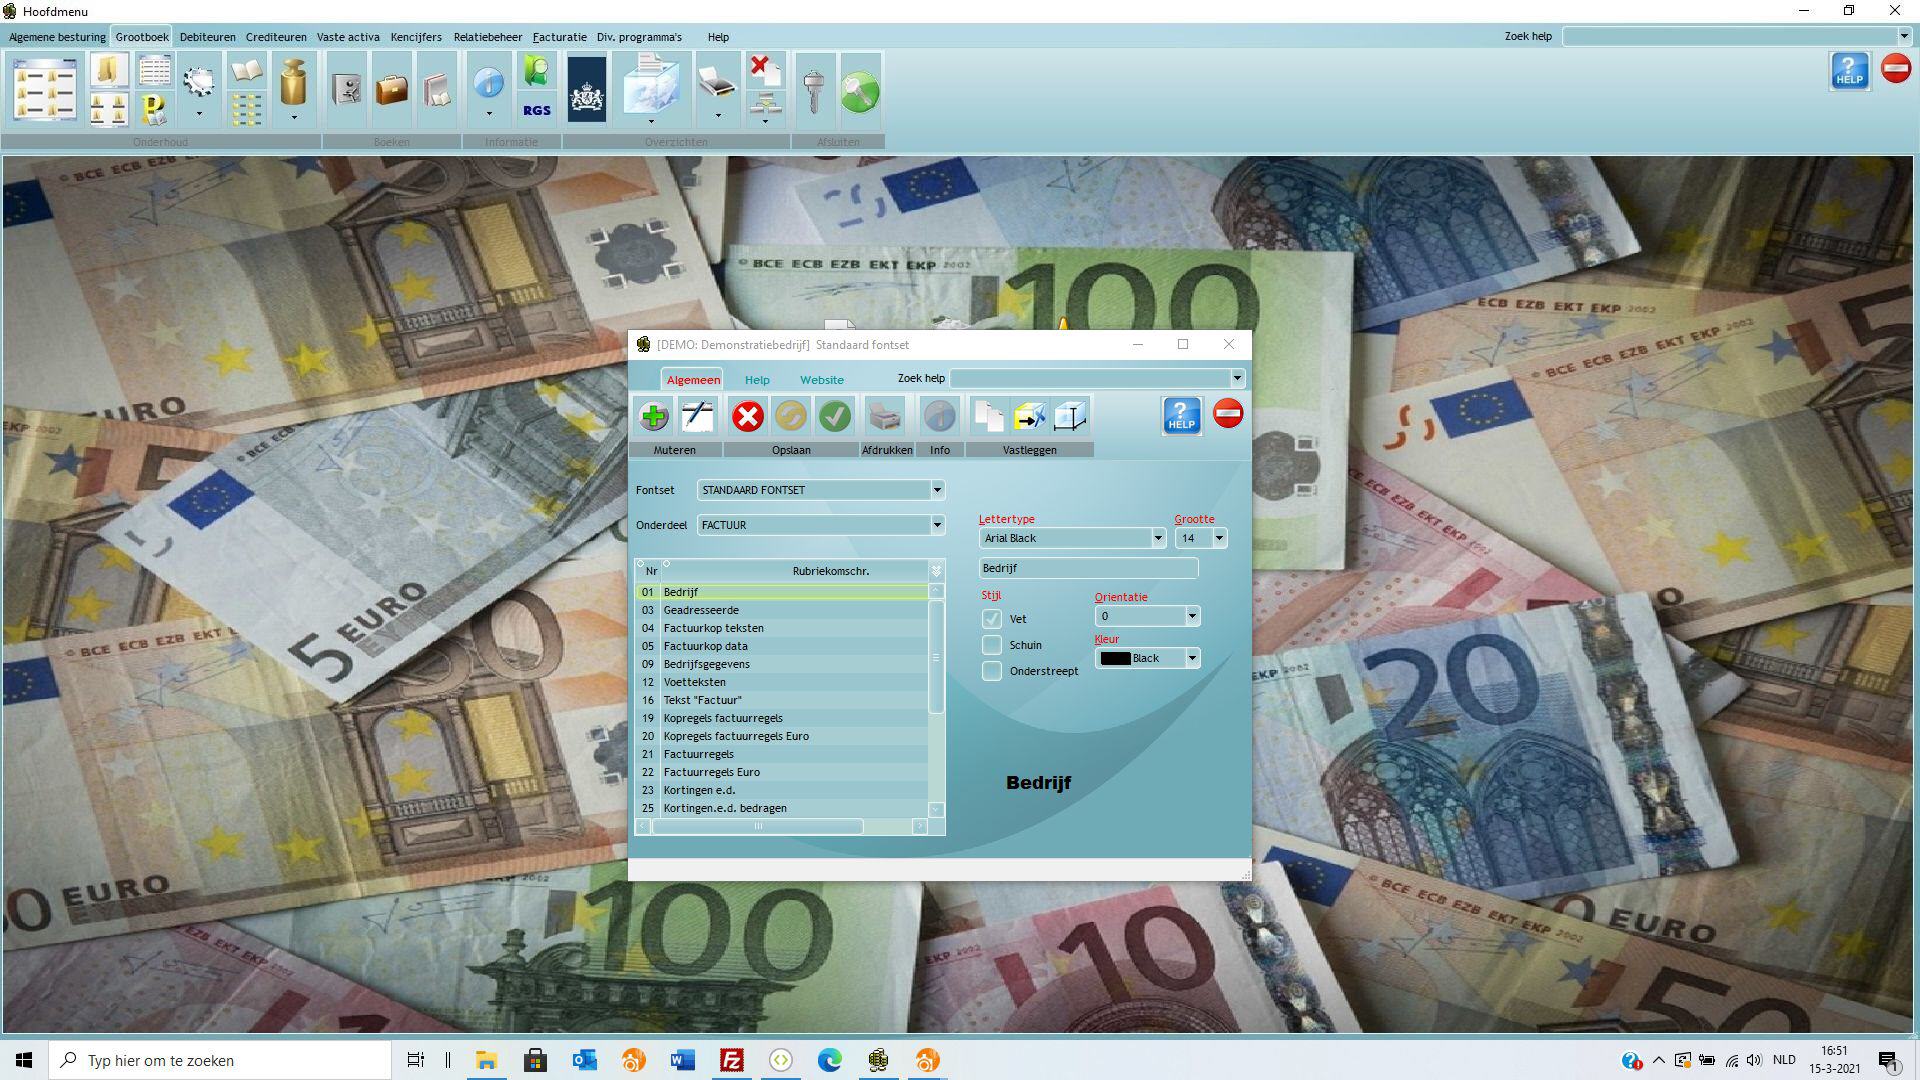The image size is (1920, 1080).
Task: Open the Onderdeel FACTUUR dropdown
Action: [x=937, y=525]
